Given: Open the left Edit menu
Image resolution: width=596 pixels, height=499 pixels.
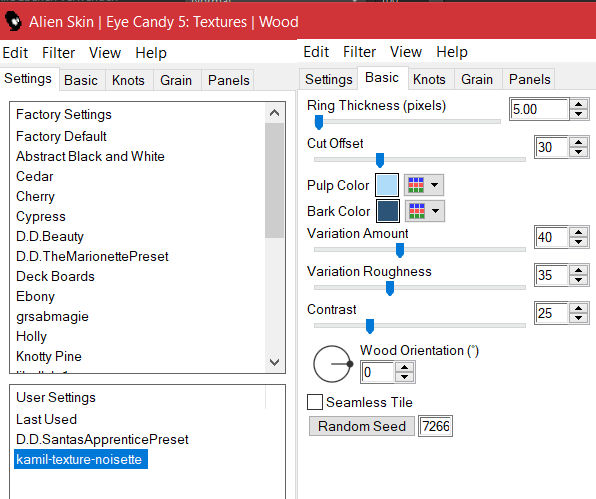Looking at the screenshot, I should click(x=15, y=52).
